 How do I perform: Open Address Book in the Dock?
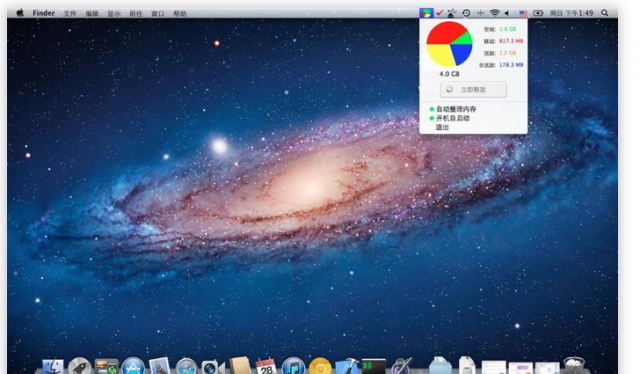point(240,366)
